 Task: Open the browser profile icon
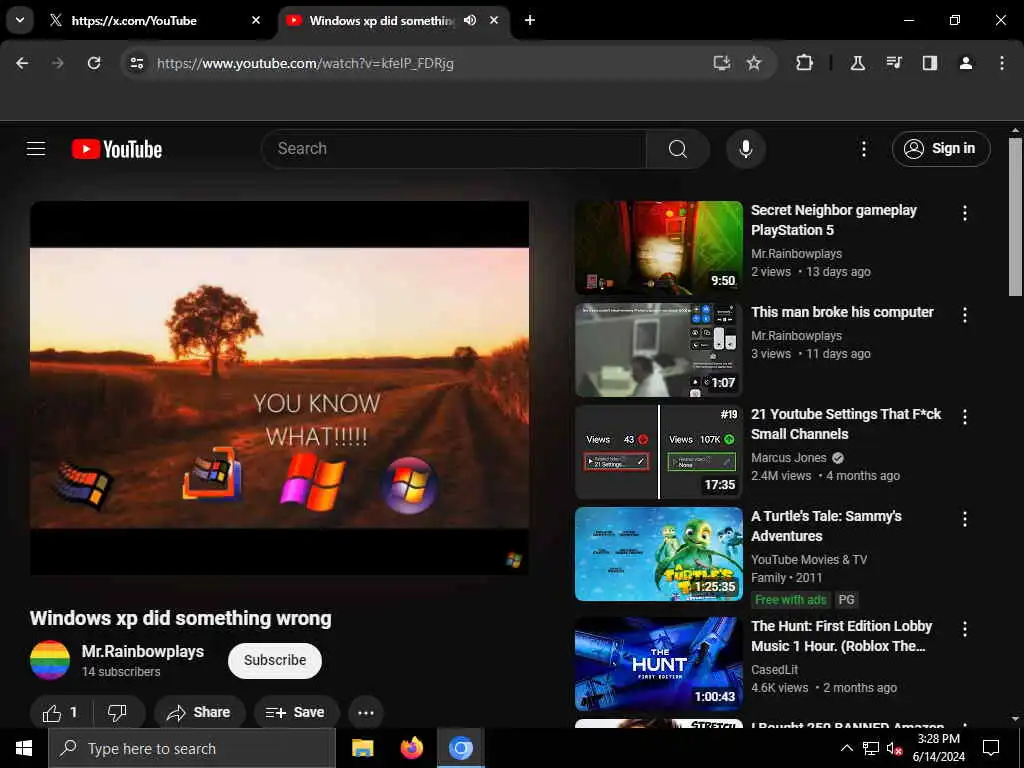[x=966, y=63]
